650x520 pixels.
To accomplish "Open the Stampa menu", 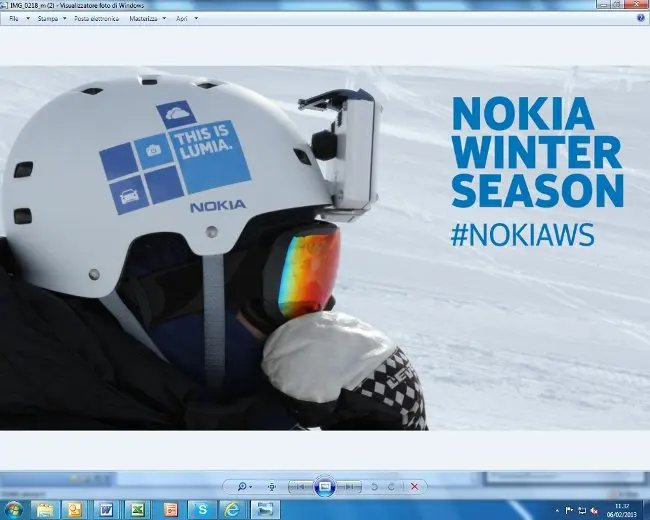I will point(48,19).
